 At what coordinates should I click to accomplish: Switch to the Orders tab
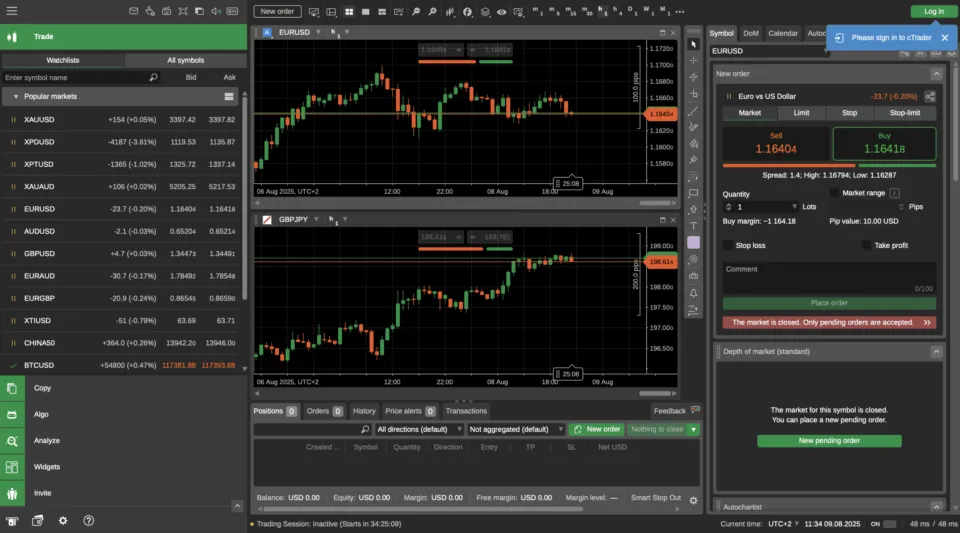pyautogui.click(x=324, y=411)
